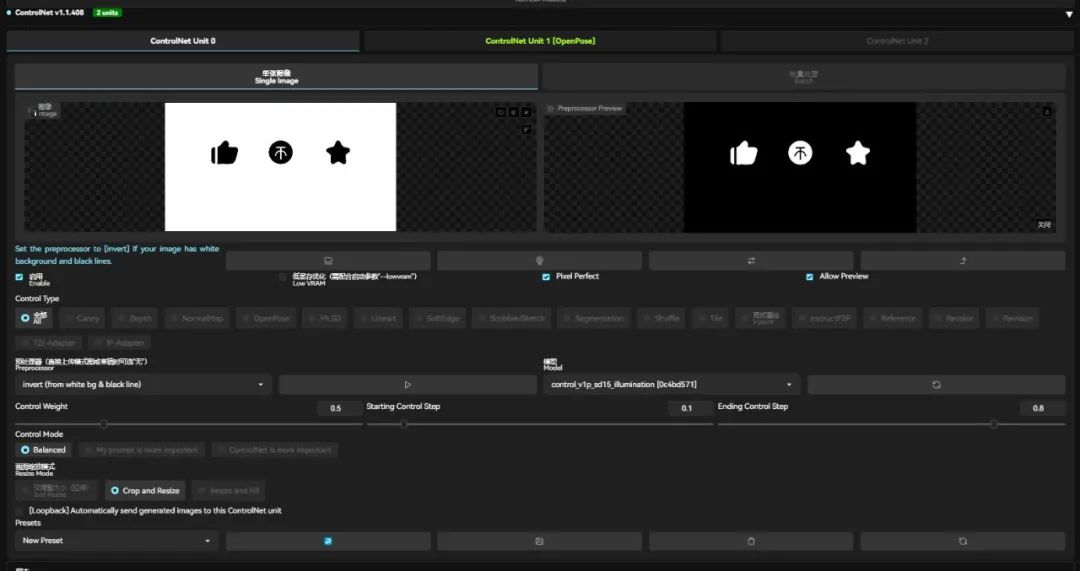This screenshot has width=1080, height=571.
Task: Select the OpenPose control type
Action: pos(267,318)
